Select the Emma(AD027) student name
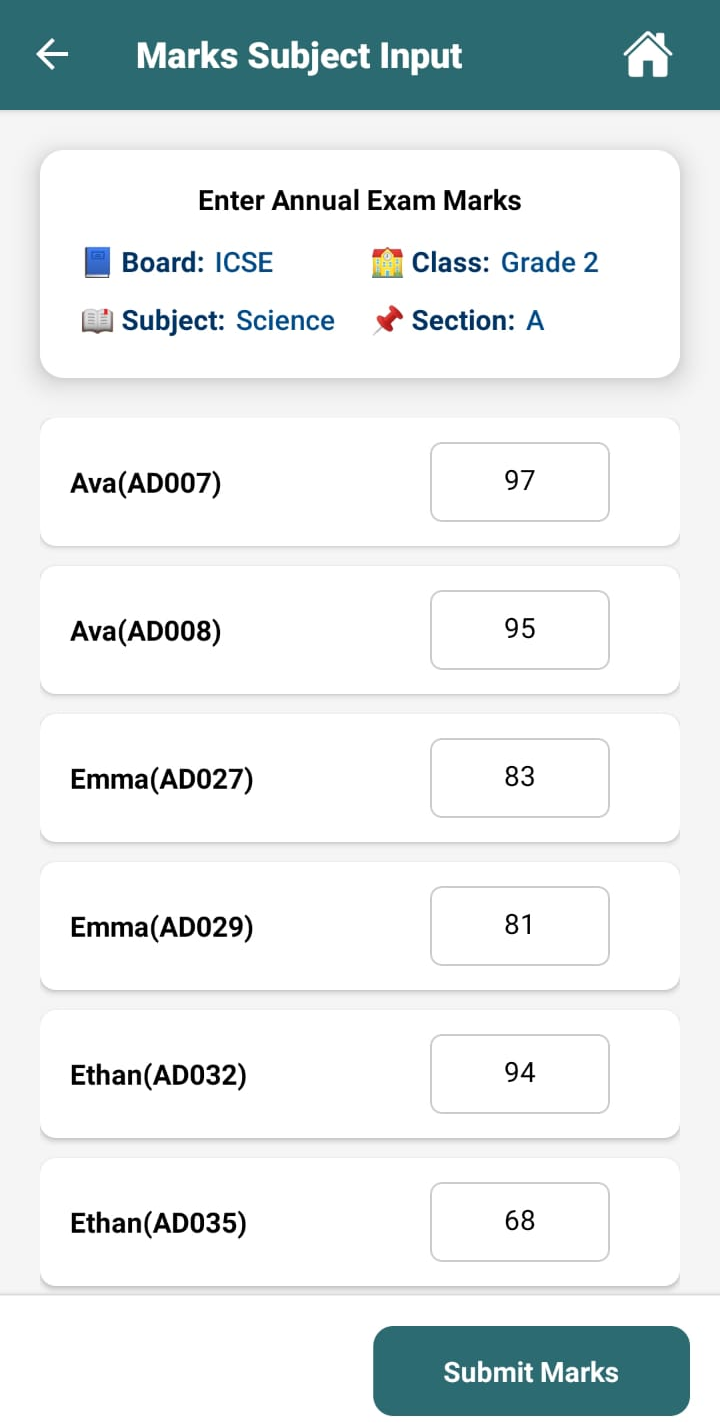720x1424 pixels. (162, 779)
